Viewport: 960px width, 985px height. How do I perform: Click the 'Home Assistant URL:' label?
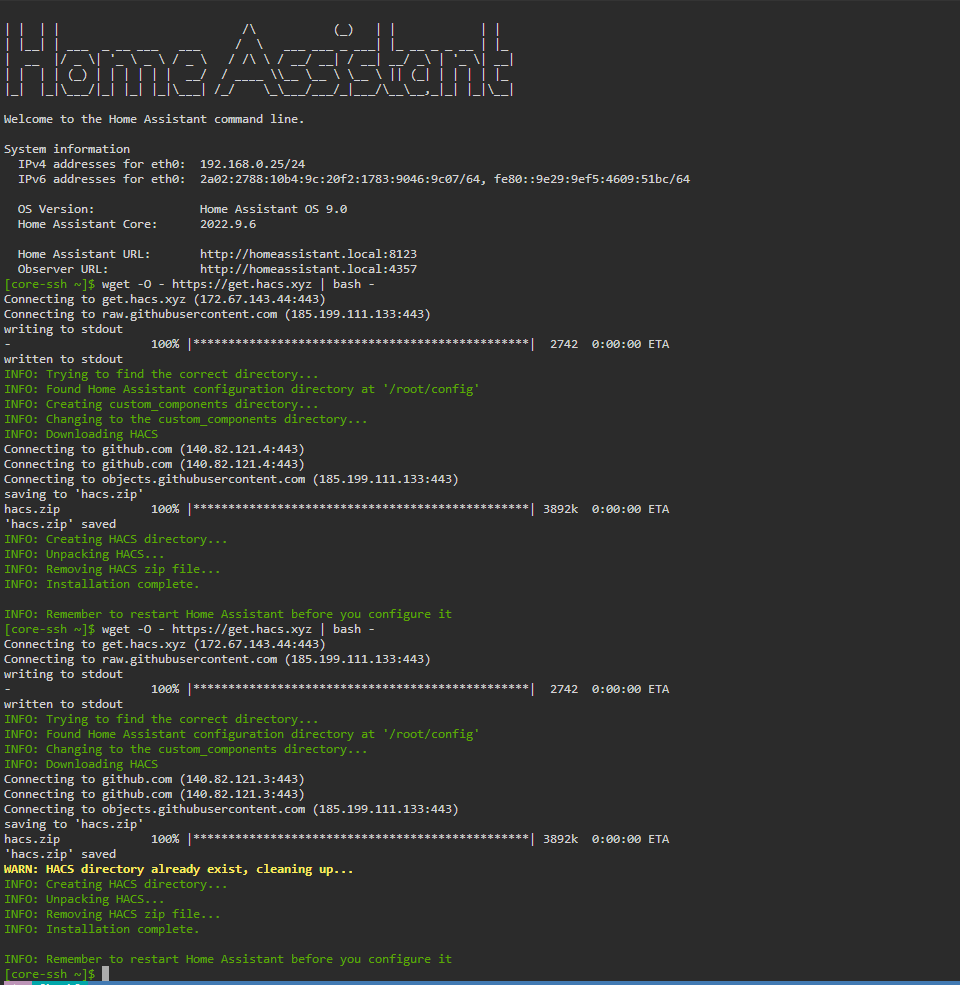tap(84, 254)
